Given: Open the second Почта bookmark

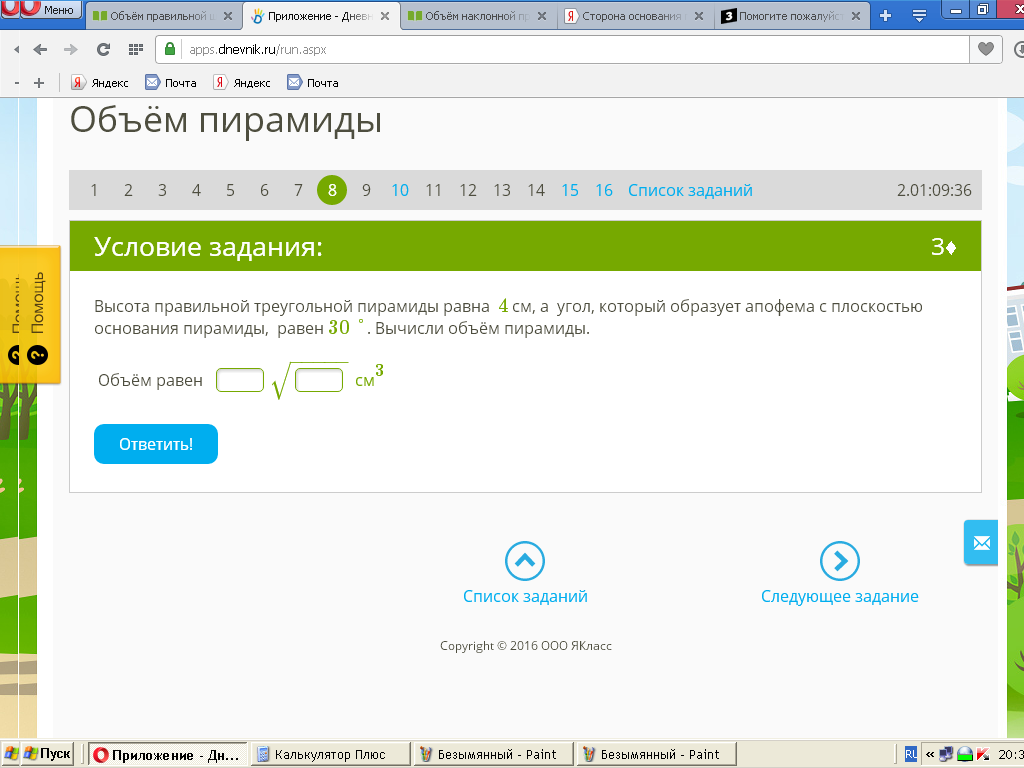Looking at the screenshot, I should tap(313, 83).
